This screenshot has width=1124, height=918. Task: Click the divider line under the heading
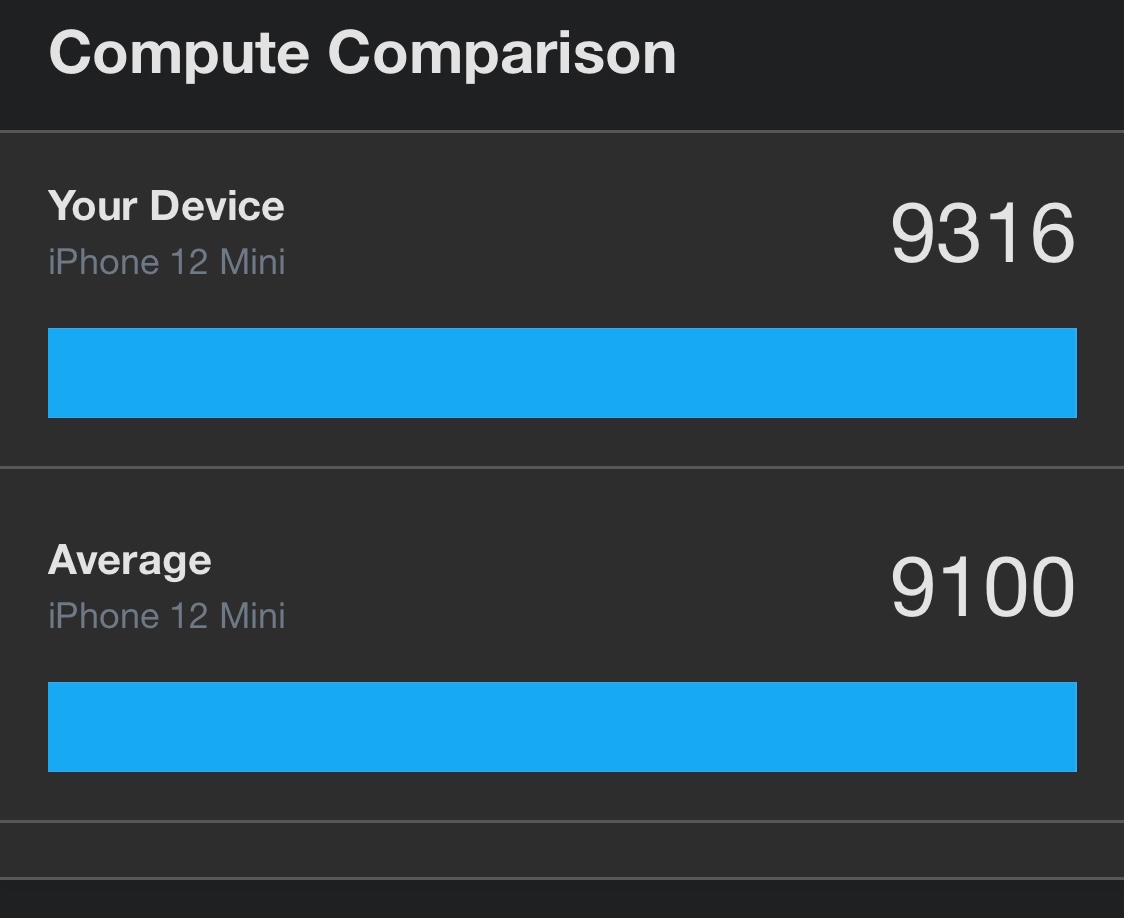point(562,131)
